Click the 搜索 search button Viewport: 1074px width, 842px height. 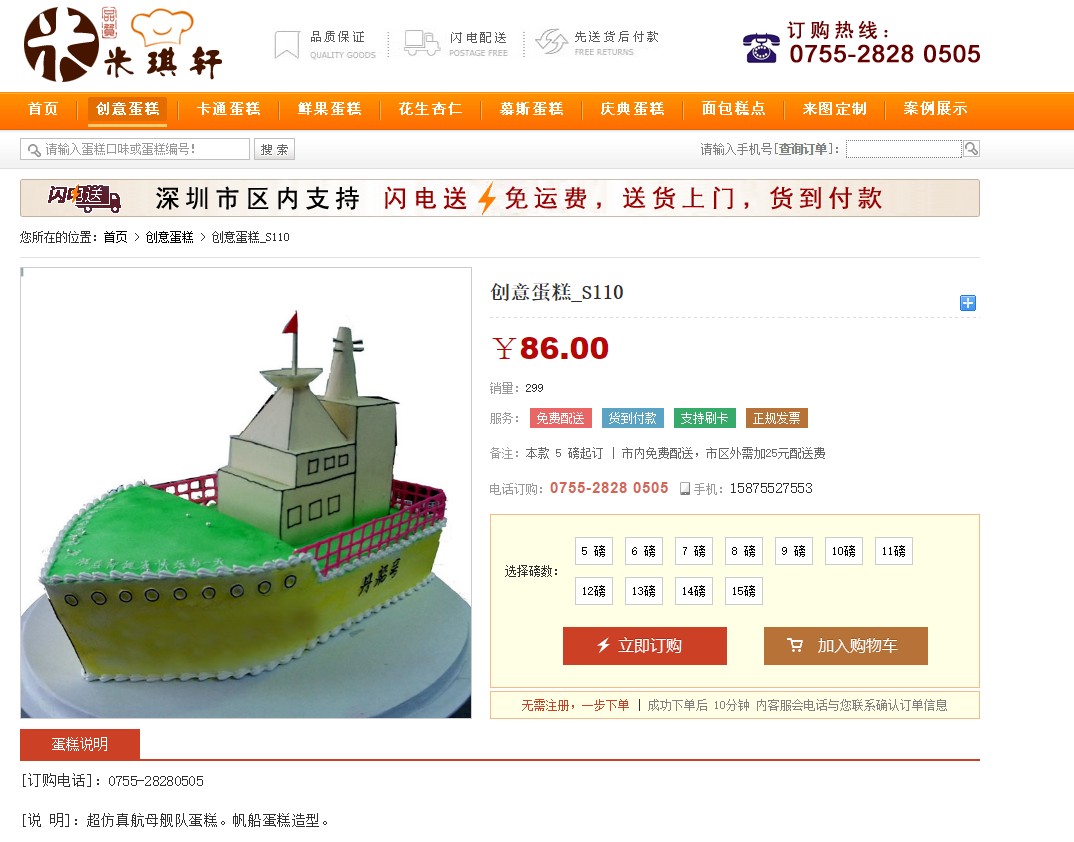tap(274, 149)
